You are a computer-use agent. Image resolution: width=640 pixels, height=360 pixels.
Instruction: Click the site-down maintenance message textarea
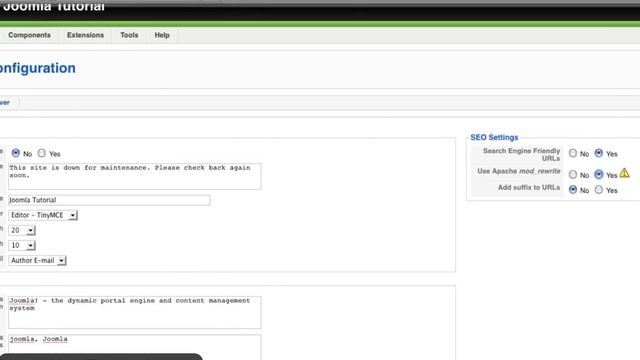135,176
